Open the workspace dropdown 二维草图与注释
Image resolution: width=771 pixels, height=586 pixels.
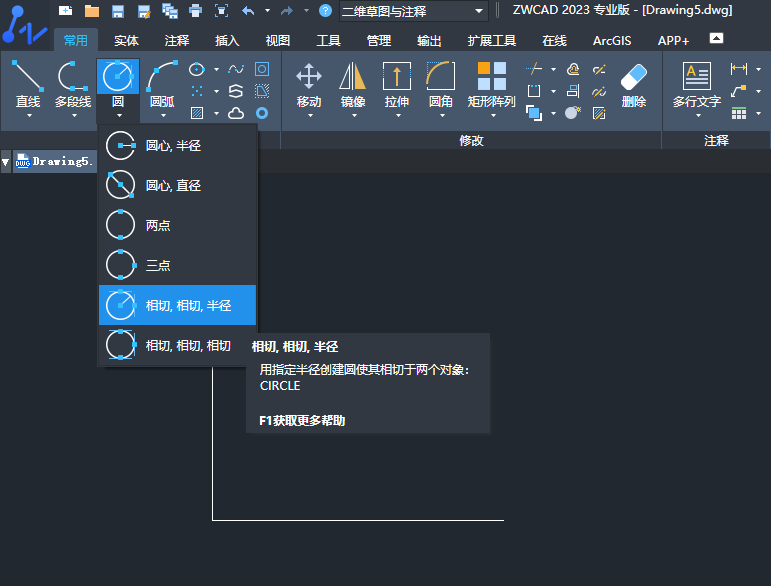coord(414,11)
